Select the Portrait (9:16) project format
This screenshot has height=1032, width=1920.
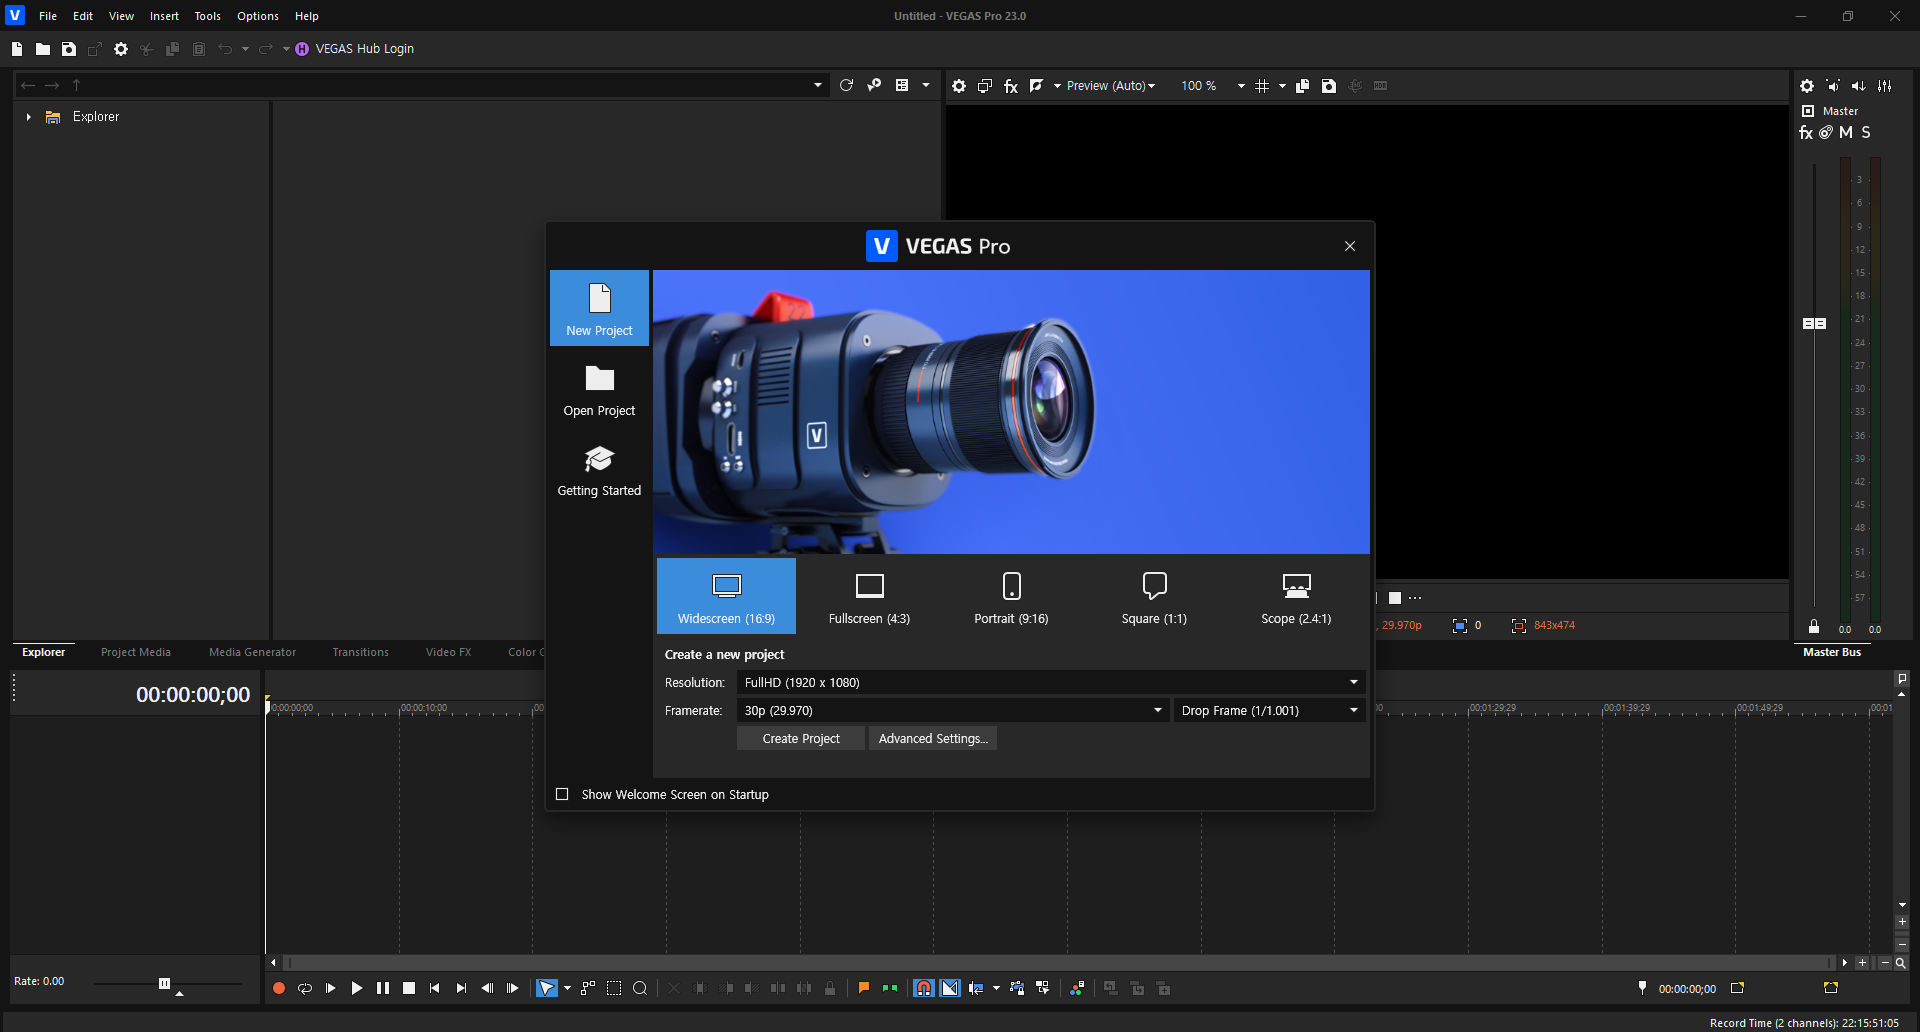pyautogui.click(x=1011, y=596)
